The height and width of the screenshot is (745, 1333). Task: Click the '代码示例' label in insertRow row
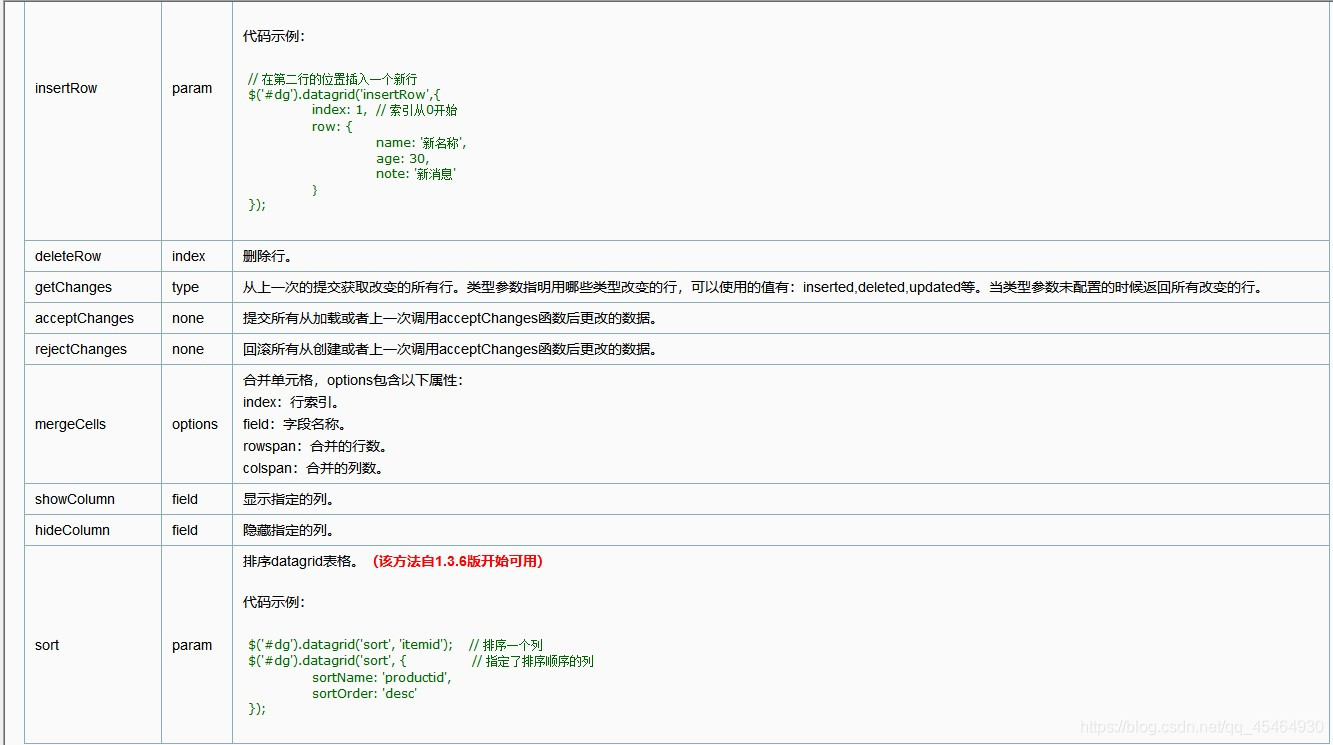click(x=274, y=36)
